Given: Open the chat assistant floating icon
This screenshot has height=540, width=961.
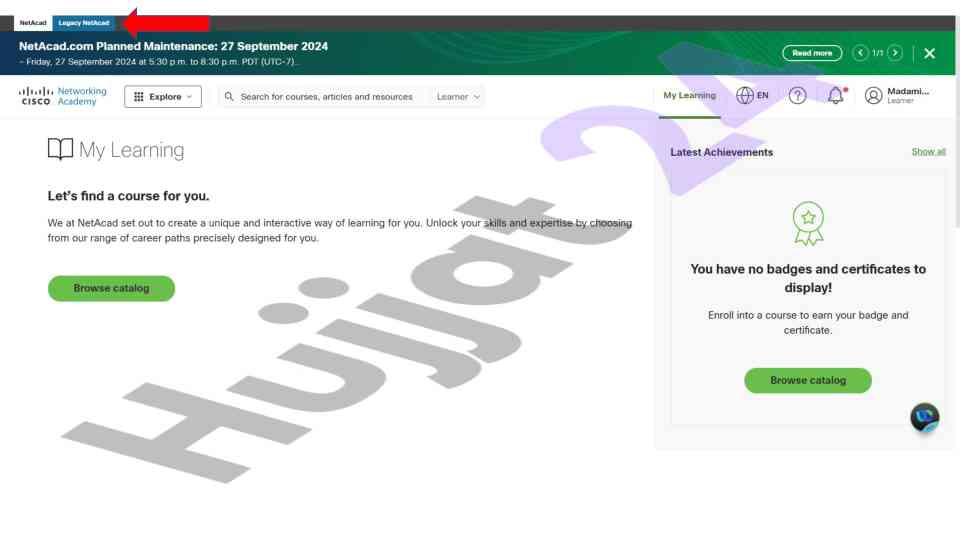Looking at the screenshot, I should [x=924, y=417].
